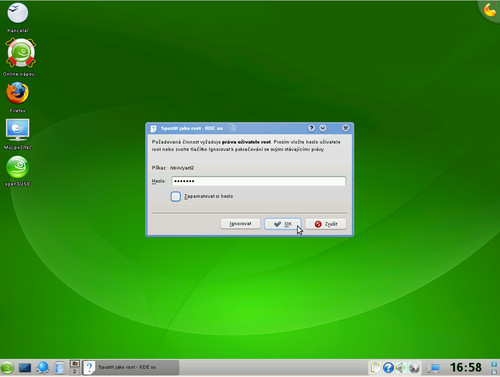Click the bottom panel scroll arrow by the clock
The width and height of the screenshot is (500, 377).
(x=494, y=371)
